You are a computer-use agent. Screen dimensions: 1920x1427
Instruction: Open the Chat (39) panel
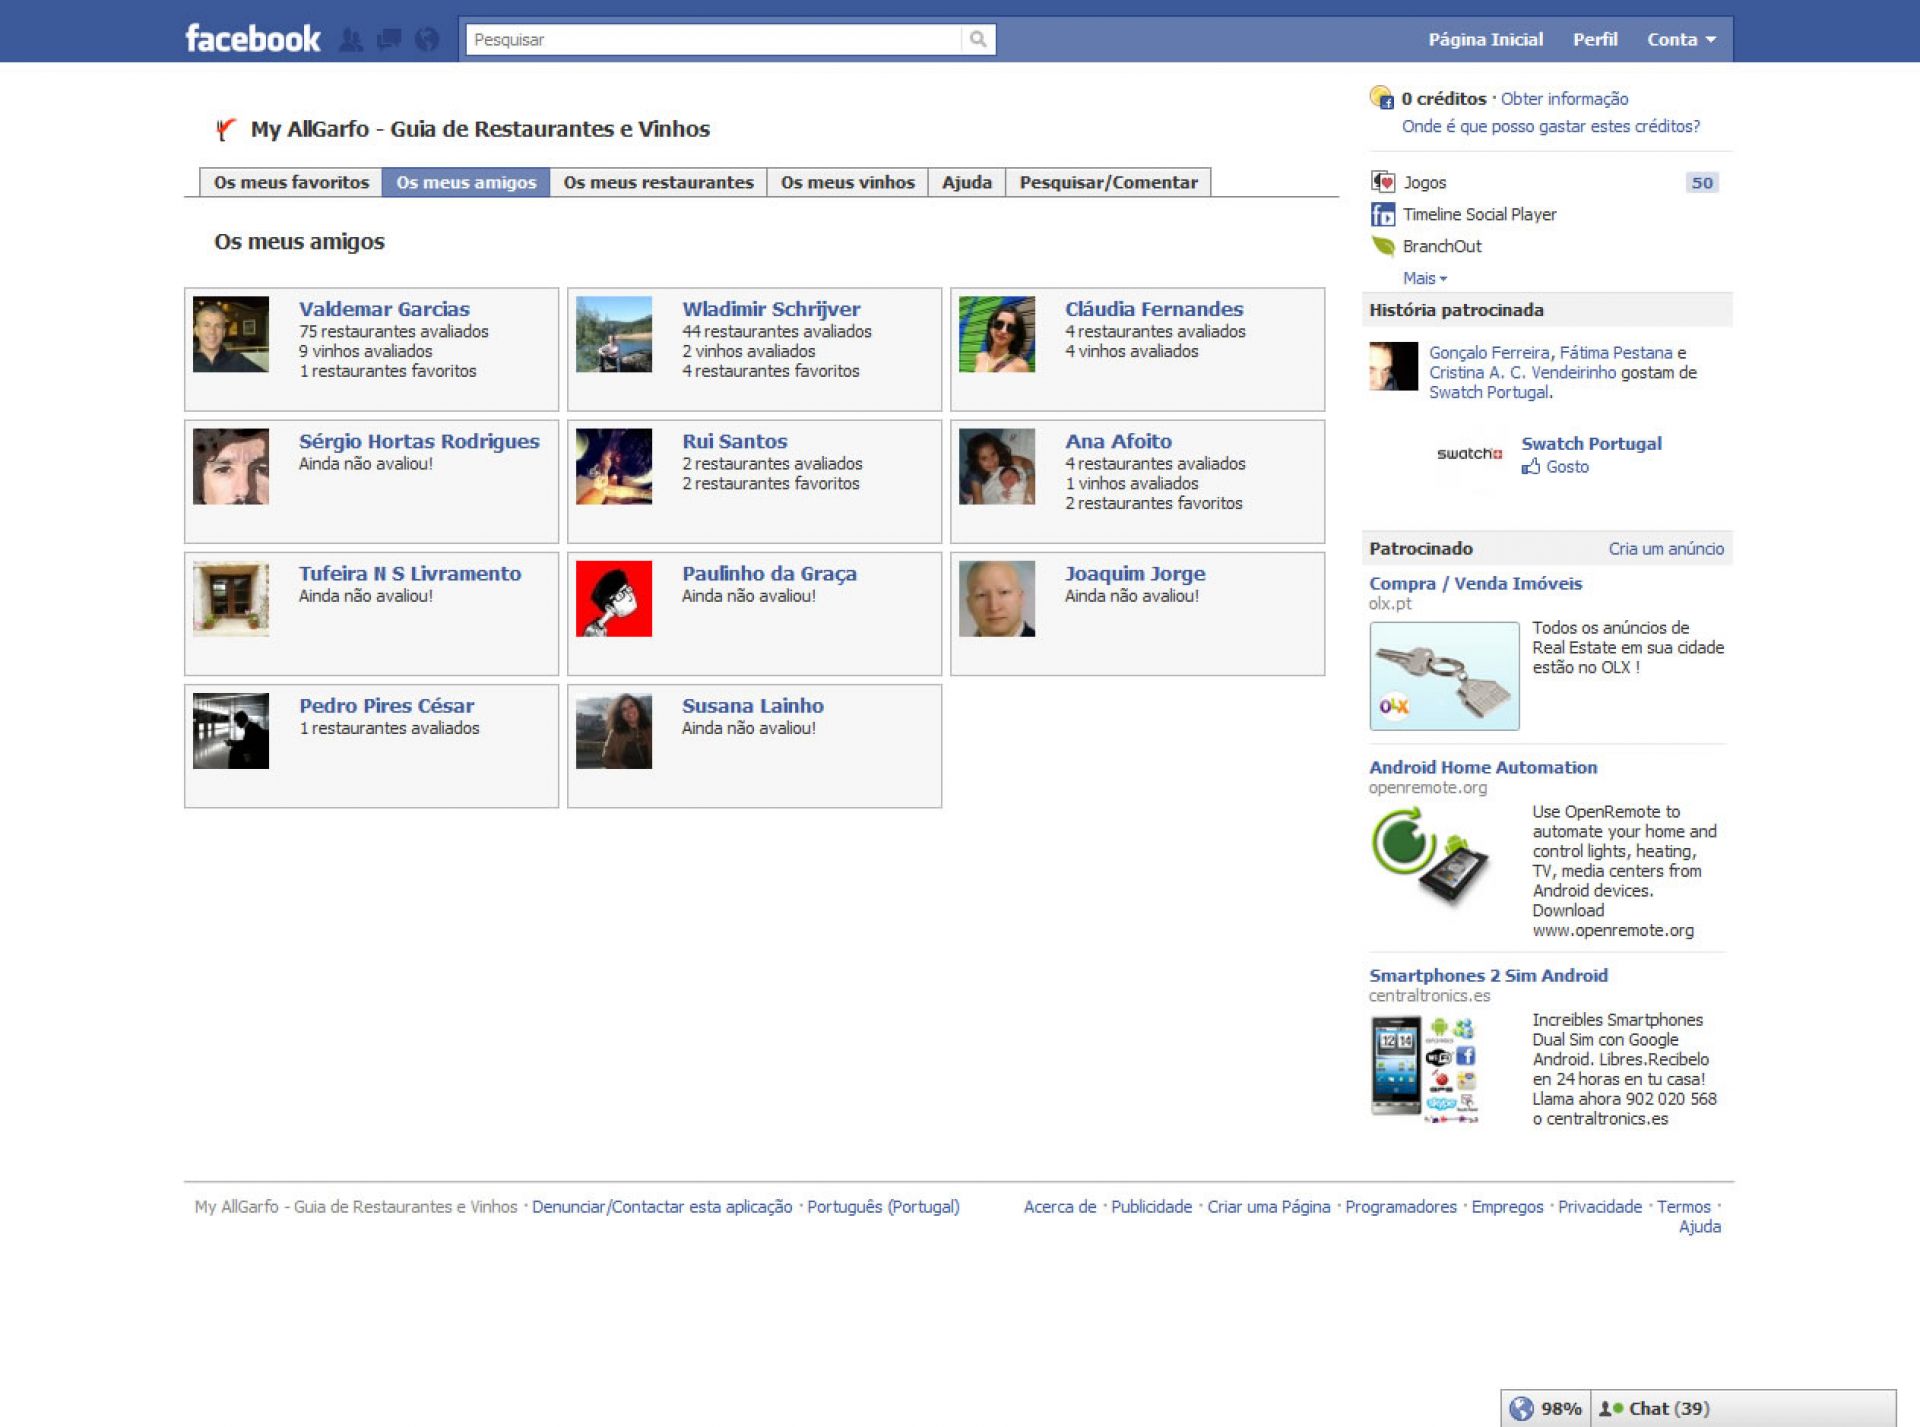pos(1668,1408)
